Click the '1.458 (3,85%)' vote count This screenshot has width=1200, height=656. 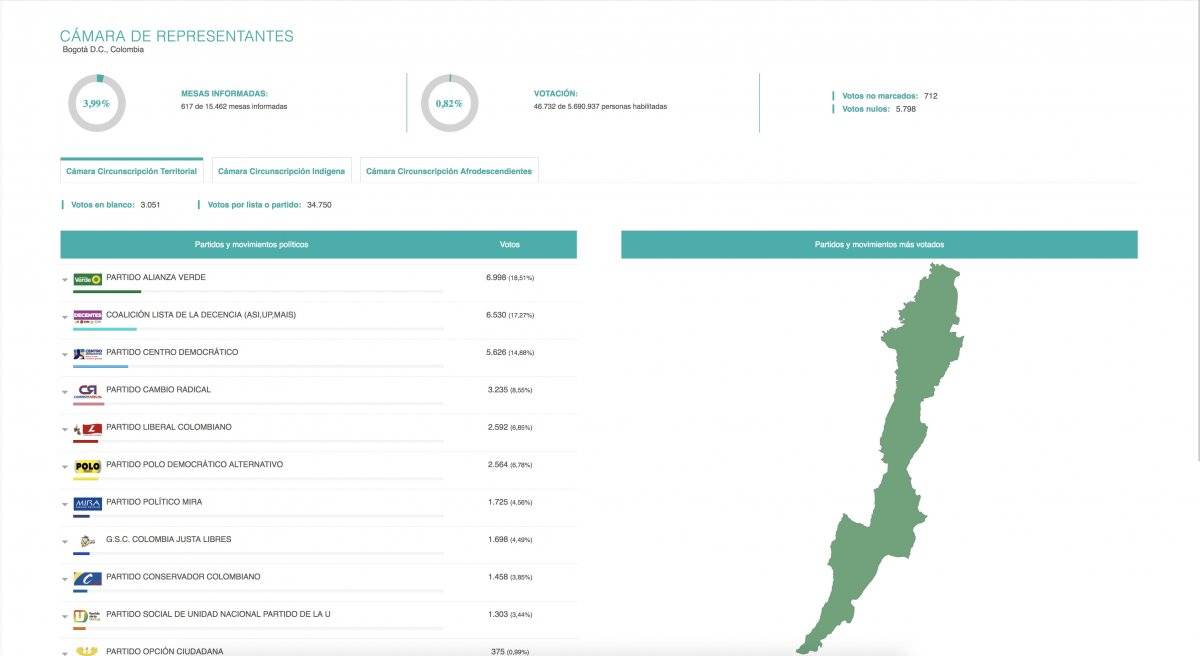pyautogui.click(x=510, y=577)
